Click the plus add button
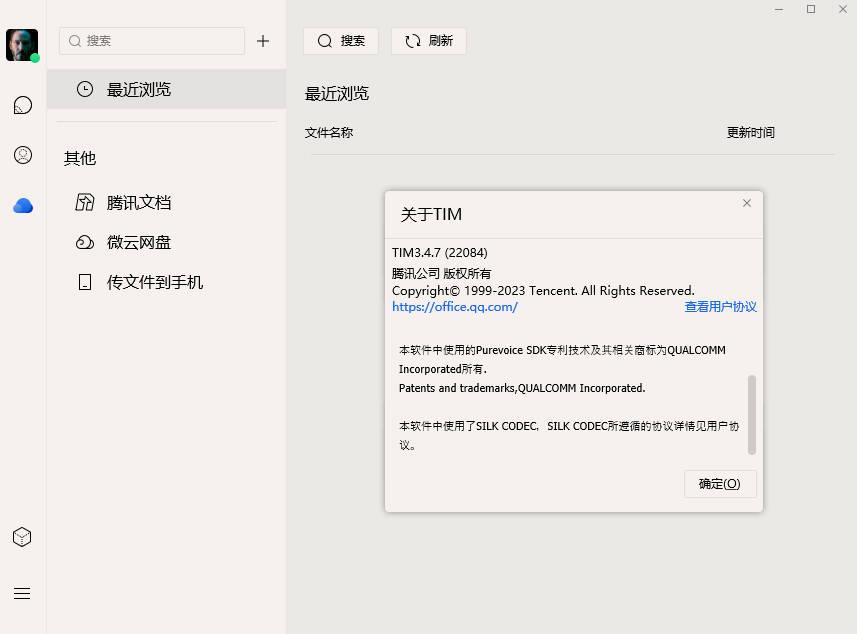This screenshot has width=857, height=634. [263, 41]
